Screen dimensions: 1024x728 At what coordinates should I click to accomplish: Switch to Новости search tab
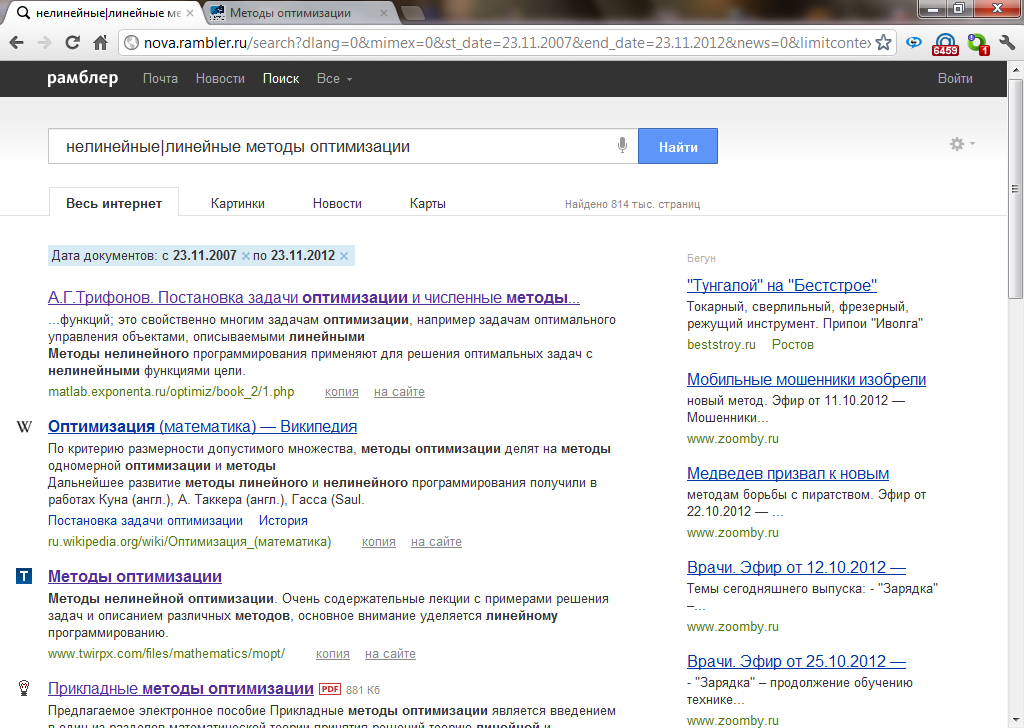click(x=337, y=204)
